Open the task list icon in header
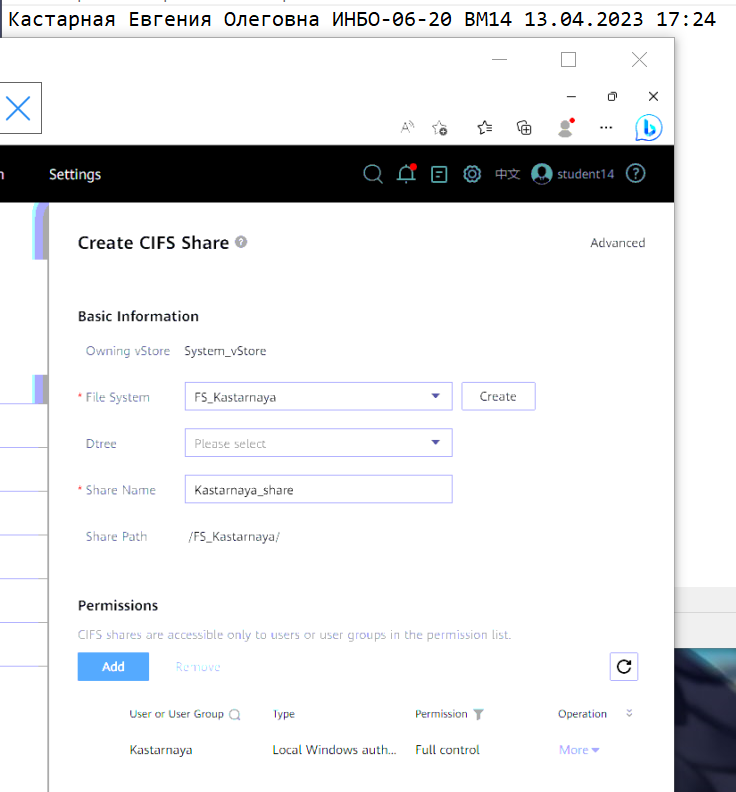The image size is (736, 792). tap(438, 175)
